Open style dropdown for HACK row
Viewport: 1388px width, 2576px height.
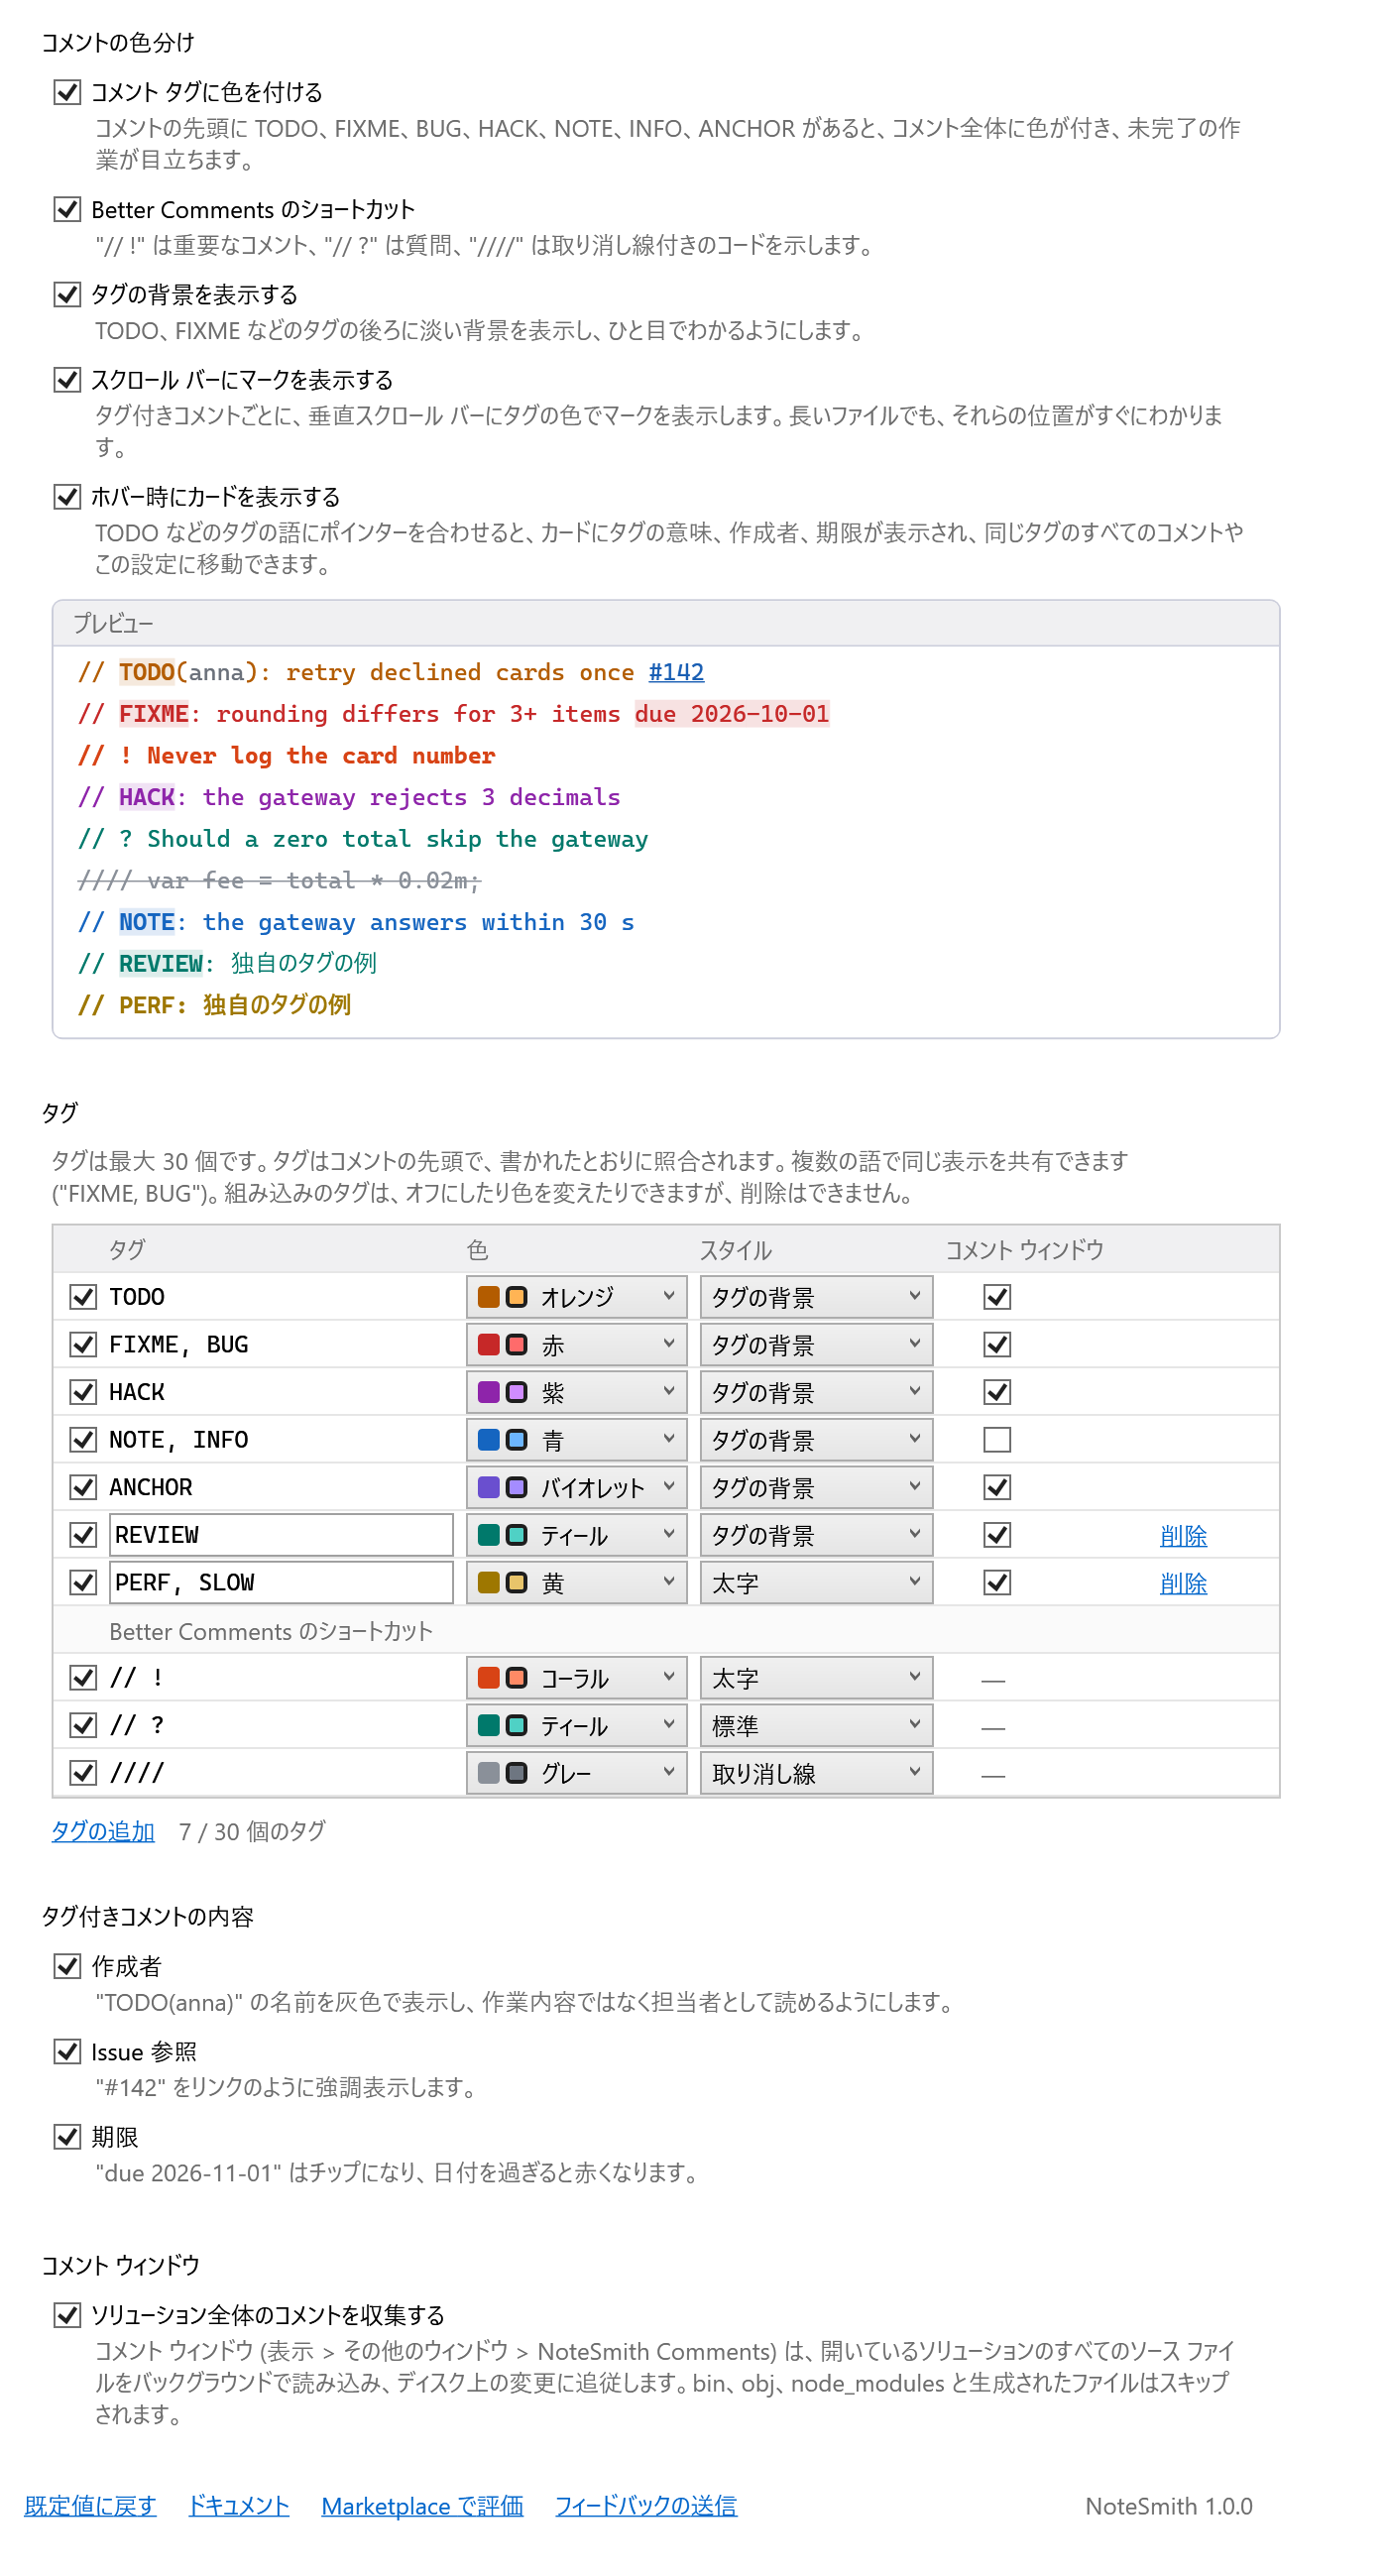(x=816, y=1392)
